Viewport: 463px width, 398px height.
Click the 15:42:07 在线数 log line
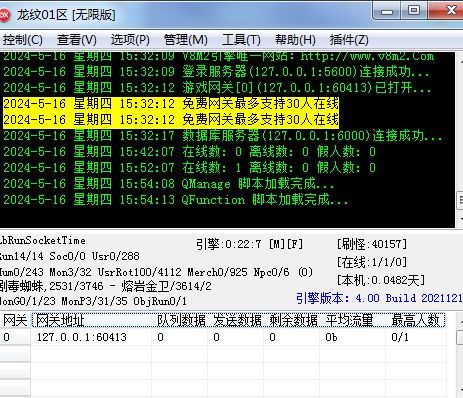pyautogui.click(x=189, y=152)
